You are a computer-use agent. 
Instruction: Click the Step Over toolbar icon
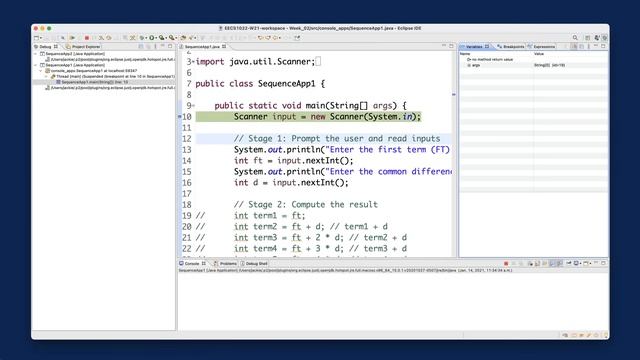[x=109, y=38]
